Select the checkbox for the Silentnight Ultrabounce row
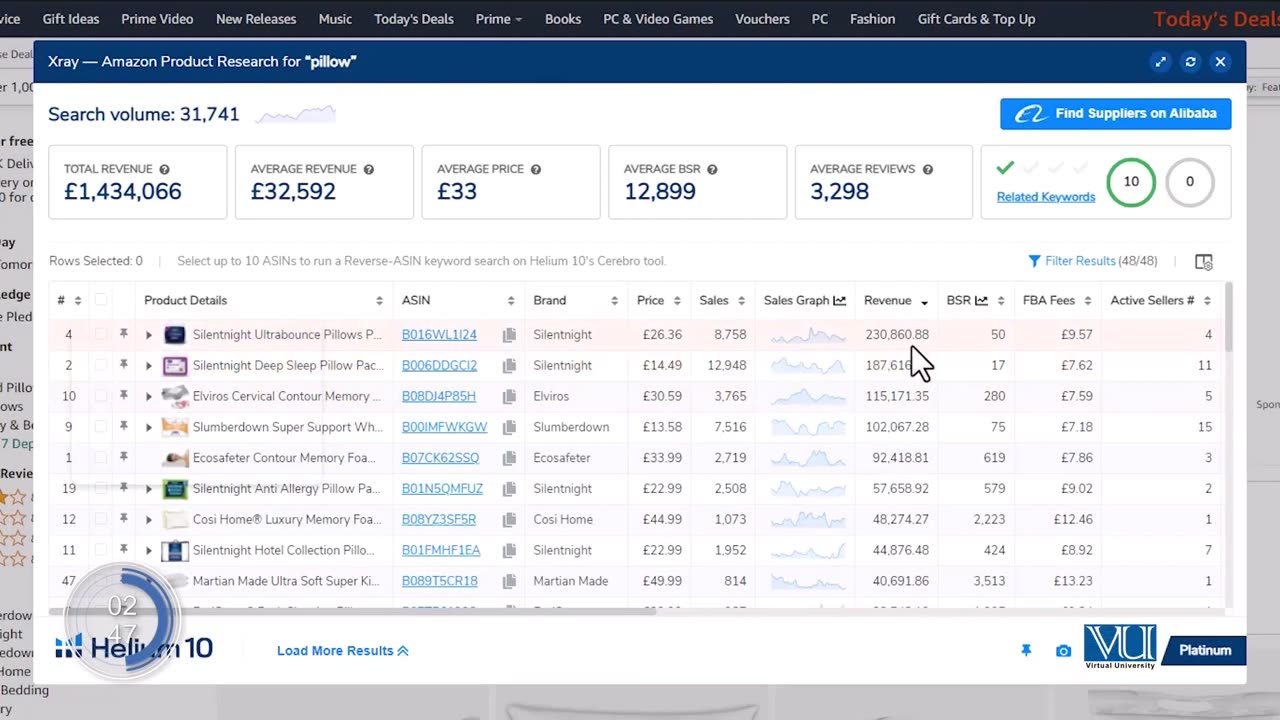 click(101, 334)
